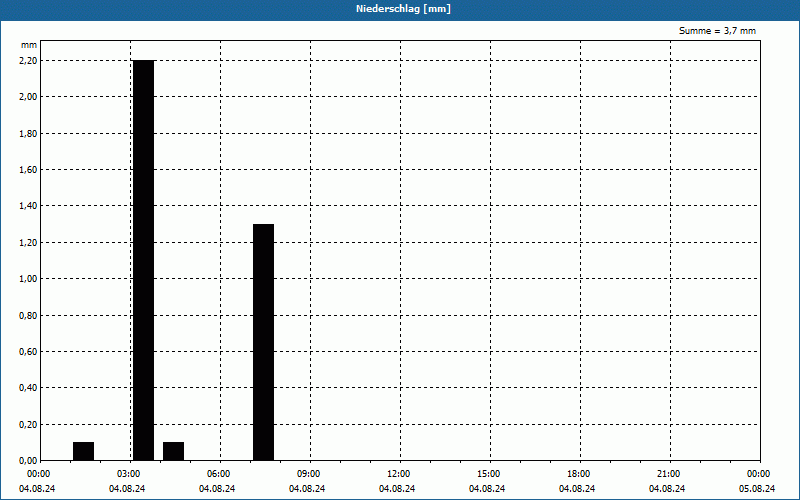Click the 1,00 y-axis label
Viewport: 800px width, 500px height.
click(x=29, y=279)
